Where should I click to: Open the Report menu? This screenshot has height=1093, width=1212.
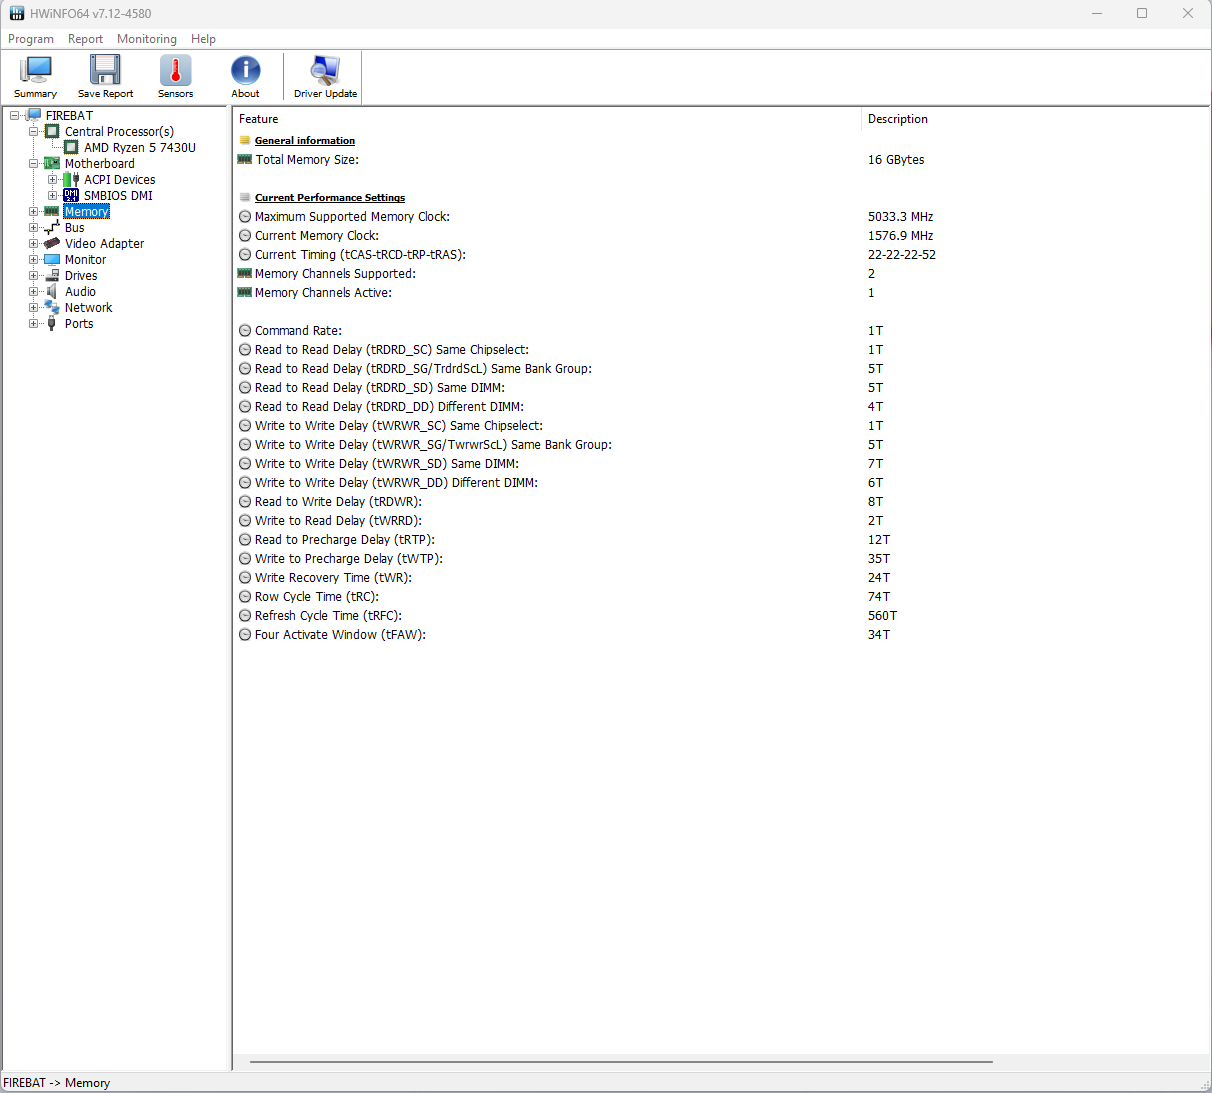pos(85,39)
